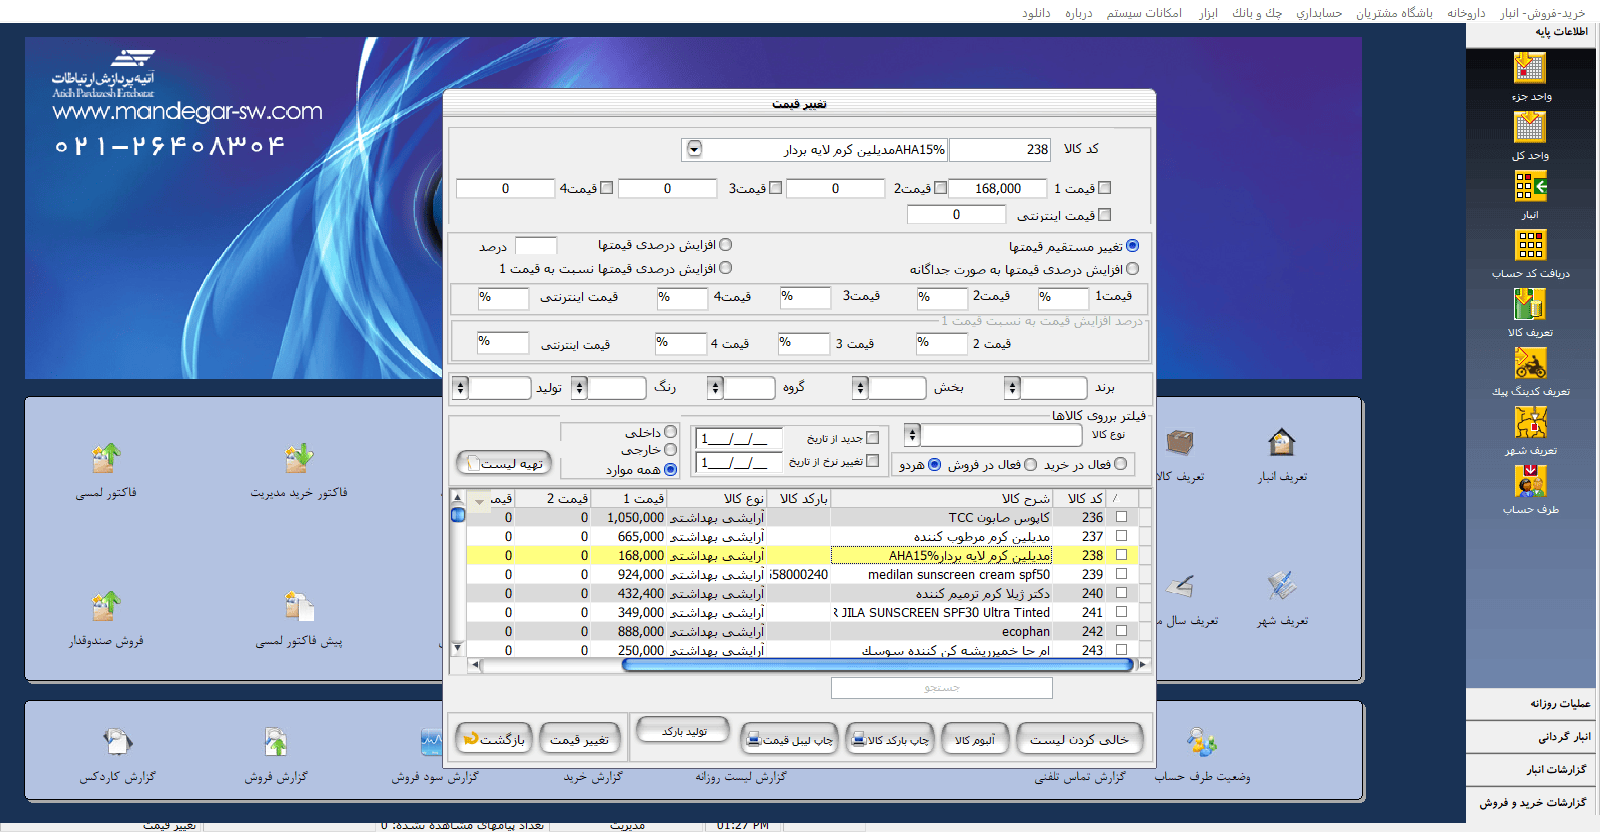Open فاکتور لمسی icon
The height and width of the screenshot is (832, 1600).
(106, 459)
